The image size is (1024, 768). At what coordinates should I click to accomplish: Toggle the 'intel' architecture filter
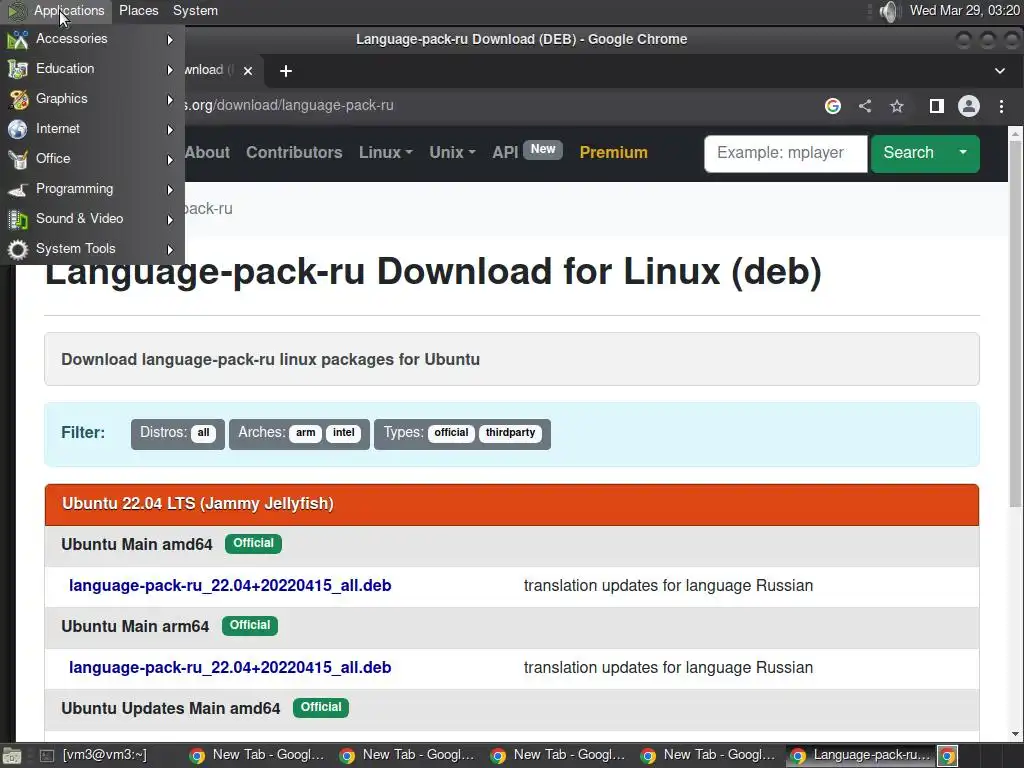pyautogui.click(x=344, y=433)
